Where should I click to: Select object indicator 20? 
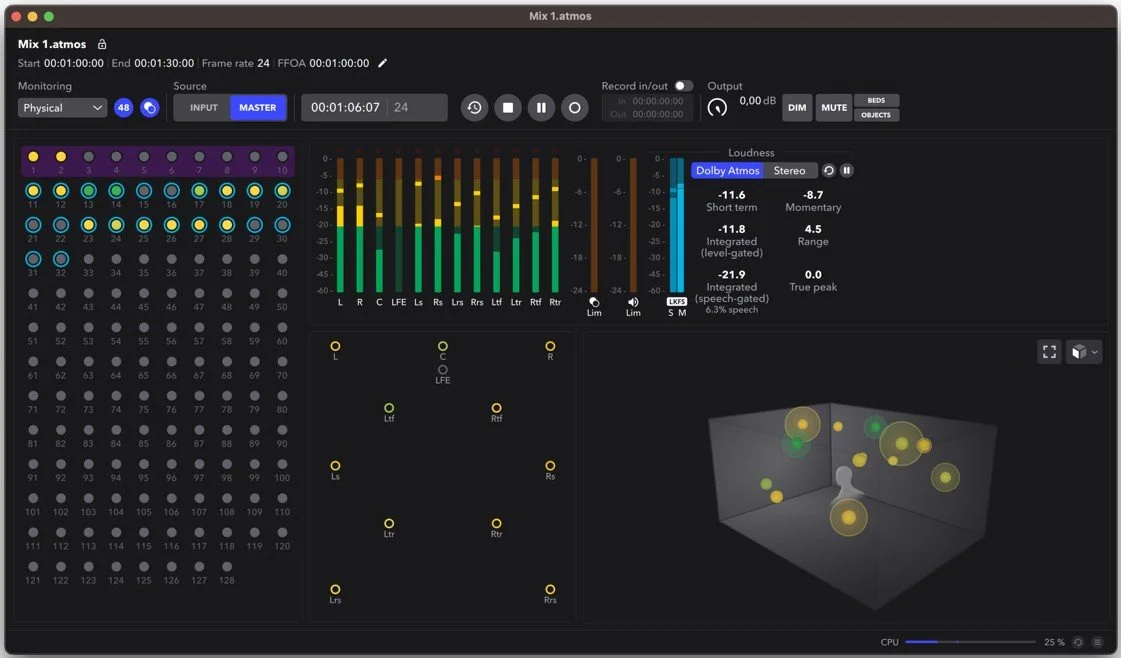[x=282, y=191]
